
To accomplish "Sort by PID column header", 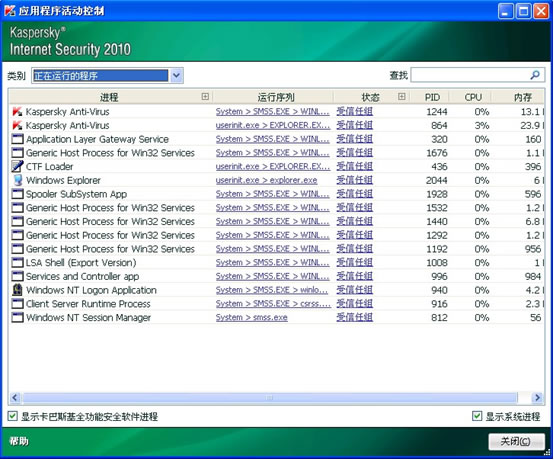I will pyautogui.click(x=432, y=97).
